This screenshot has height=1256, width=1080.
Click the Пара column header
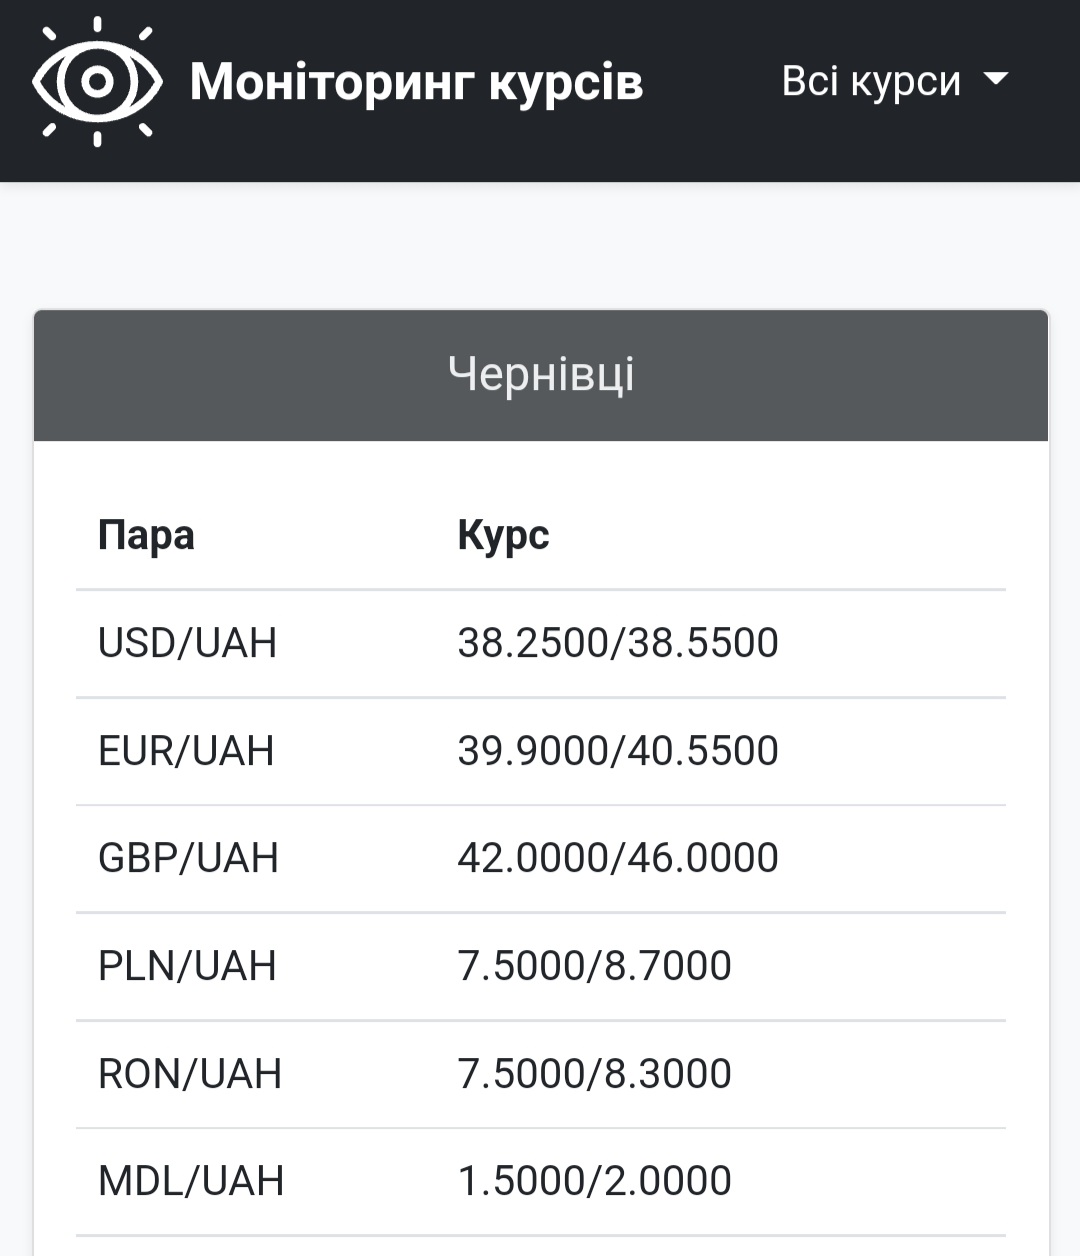pyautogui.click(x=146, y=535)
